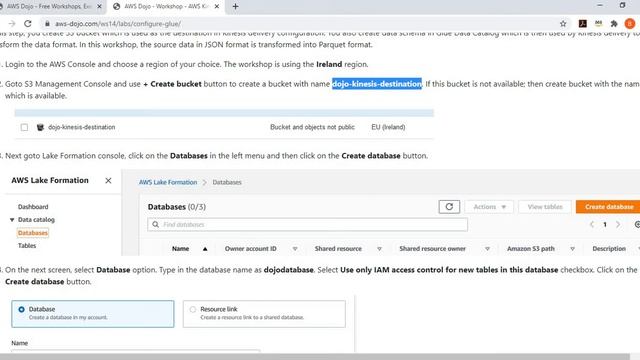The image size is (640, 360).
Task: Open the Shared resource column filter
Action: (x=379, y=249)
